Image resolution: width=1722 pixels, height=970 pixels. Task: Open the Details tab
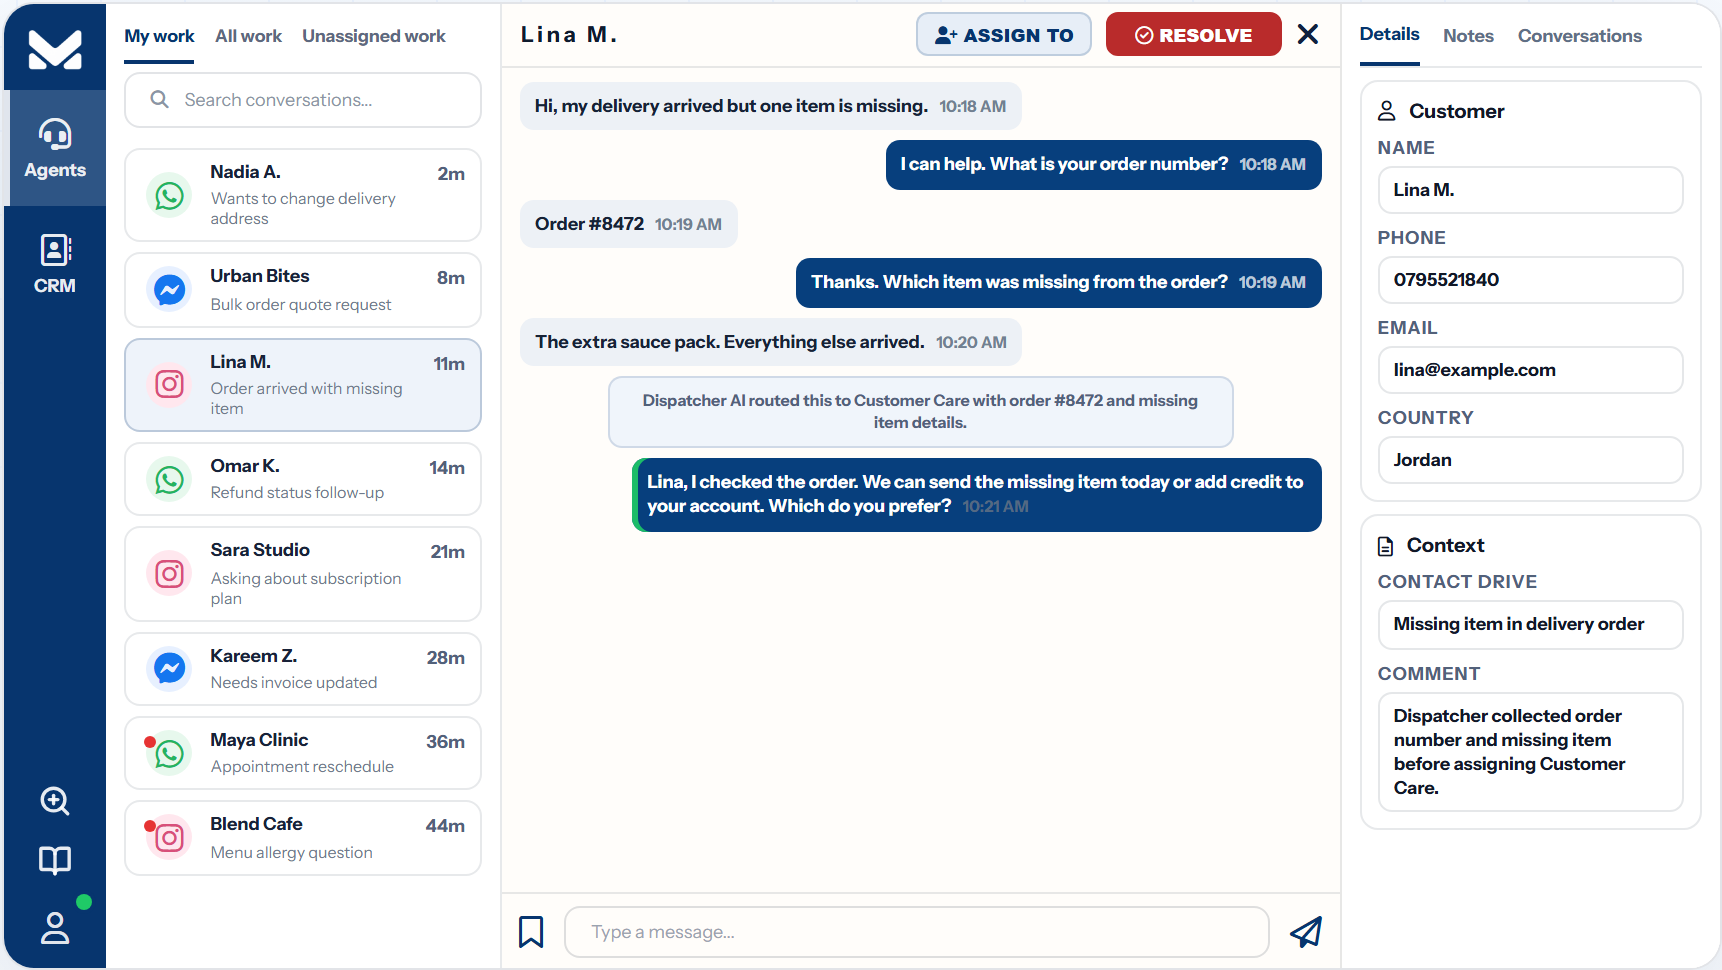[1390, 35]
